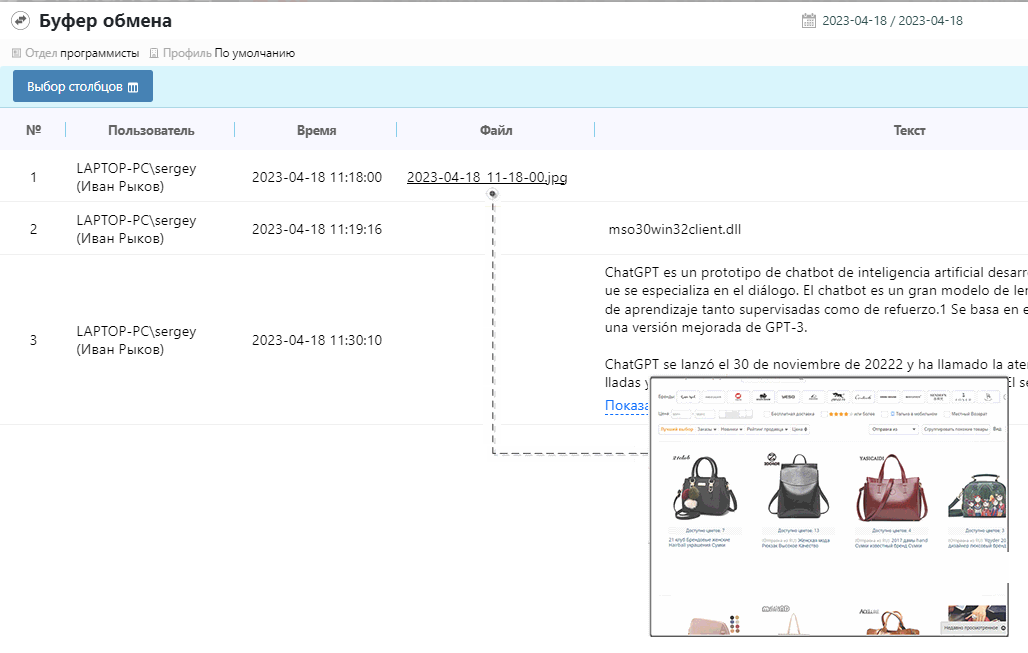The height and width of the screenshot is (653, 1028).
Task: Click the calendar icon next to the date range
Action: (809, 21)
